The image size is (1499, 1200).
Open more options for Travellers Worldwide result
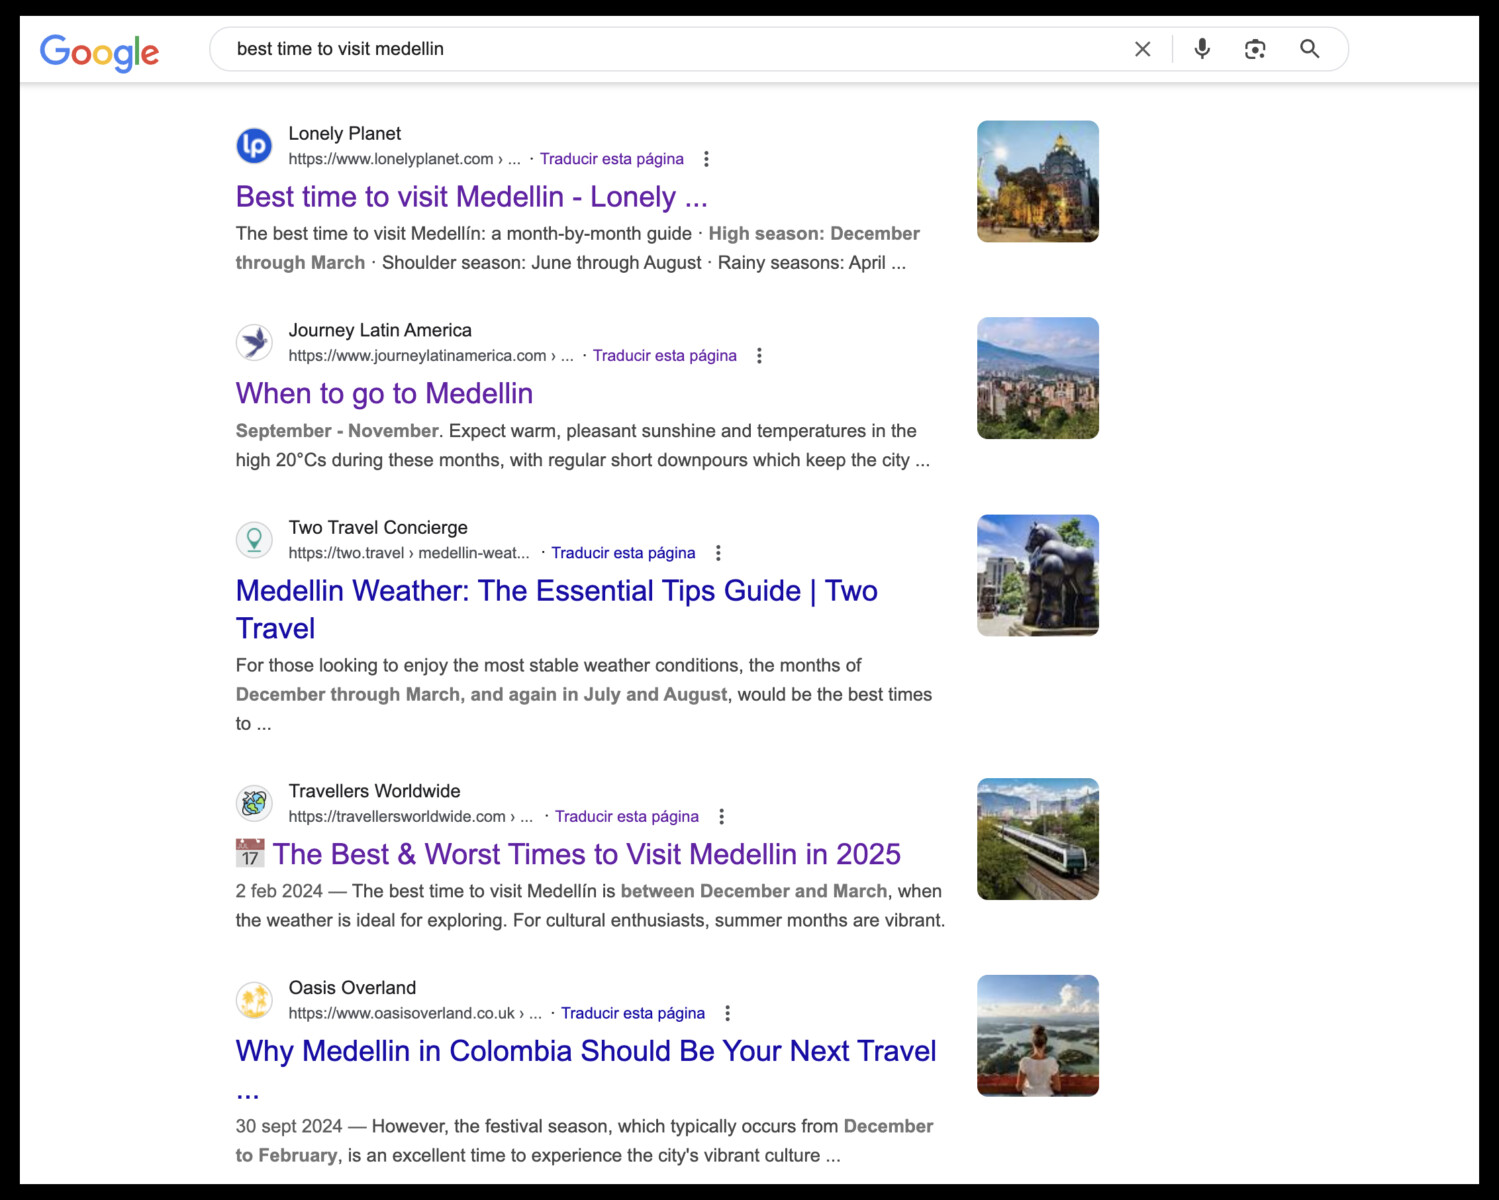click(721, 817)
